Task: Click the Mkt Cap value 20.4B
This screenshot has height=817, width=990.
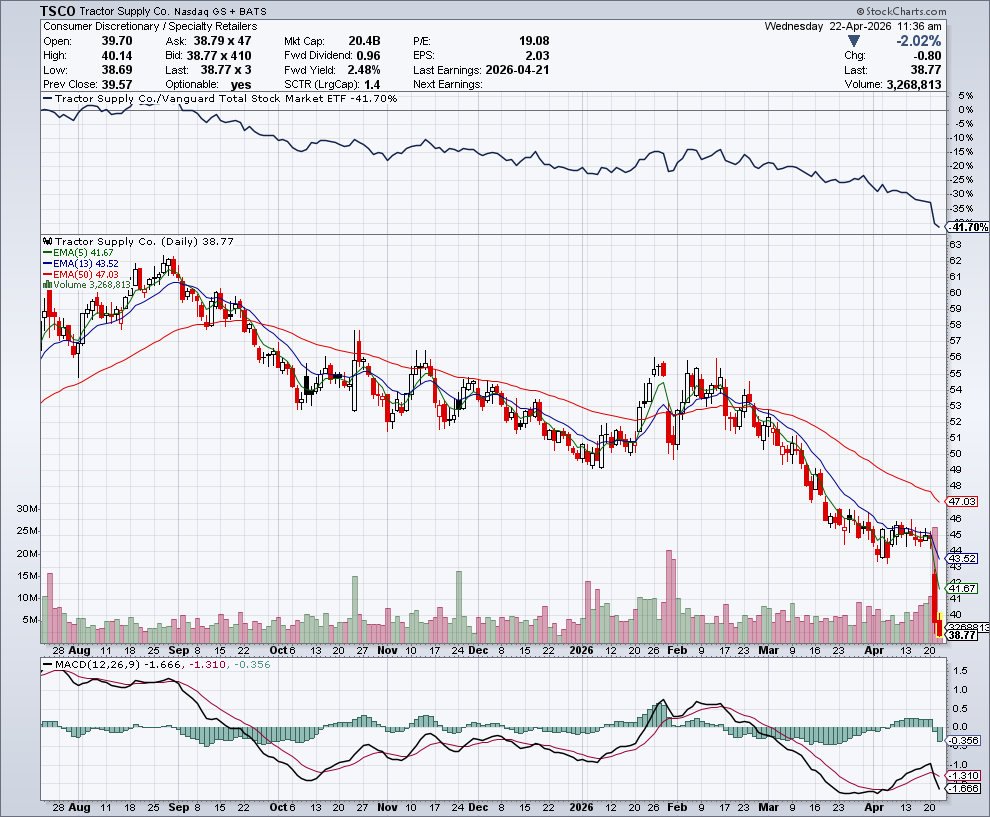Action: [364, 41]
